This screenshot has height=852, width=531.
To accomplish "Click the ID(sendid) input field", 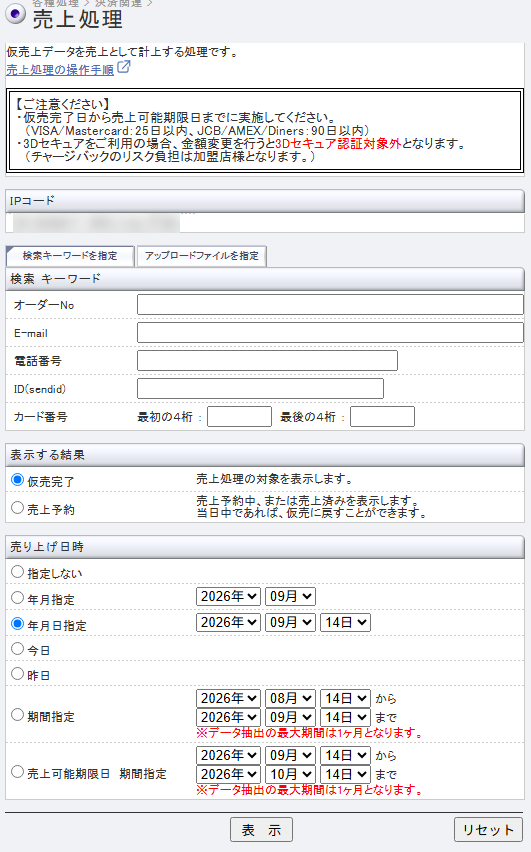I will tap(260, 389).
